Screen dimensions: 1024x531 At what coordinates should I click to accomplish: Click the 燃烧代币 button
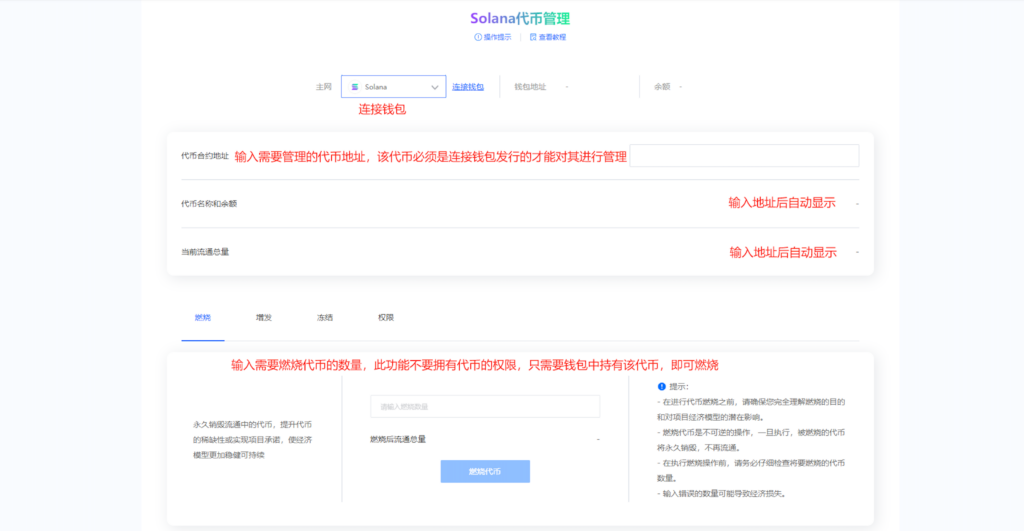click(x=485, y=472)
